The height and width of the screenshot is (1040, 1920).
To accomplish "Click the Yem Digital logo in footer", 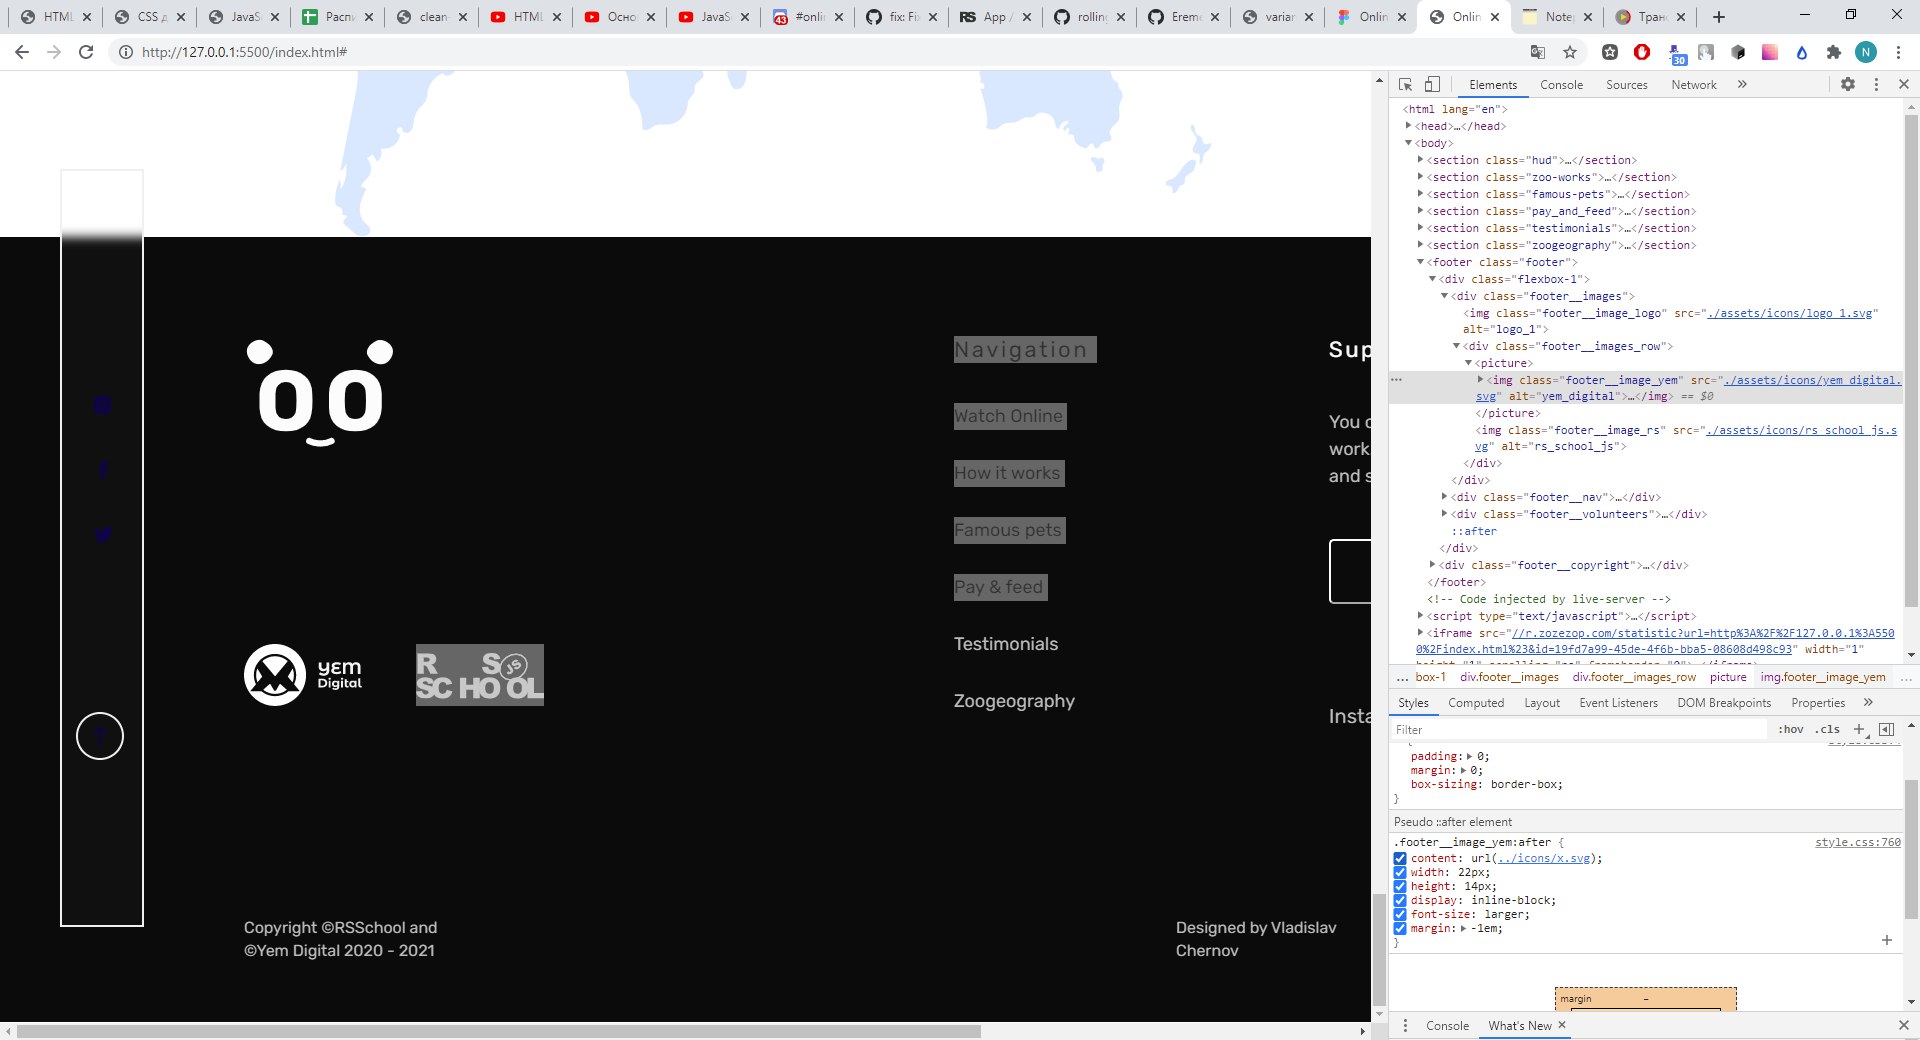I will click(303, 675).
